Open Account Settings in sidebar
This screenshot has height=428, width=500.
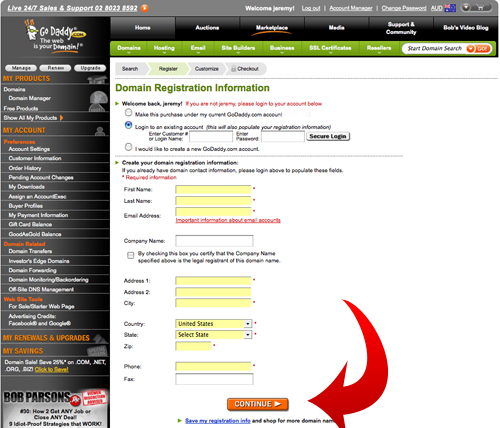29,149
